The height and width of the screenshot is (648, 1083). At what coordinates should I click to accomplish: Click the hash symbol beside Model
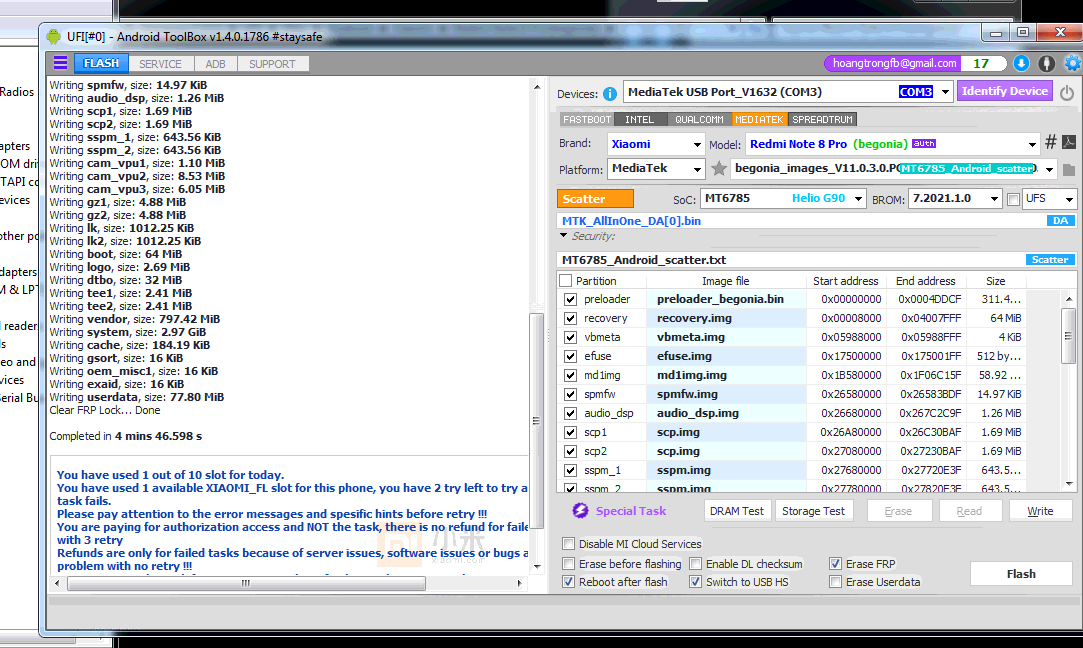click(x=1051, y=142)
